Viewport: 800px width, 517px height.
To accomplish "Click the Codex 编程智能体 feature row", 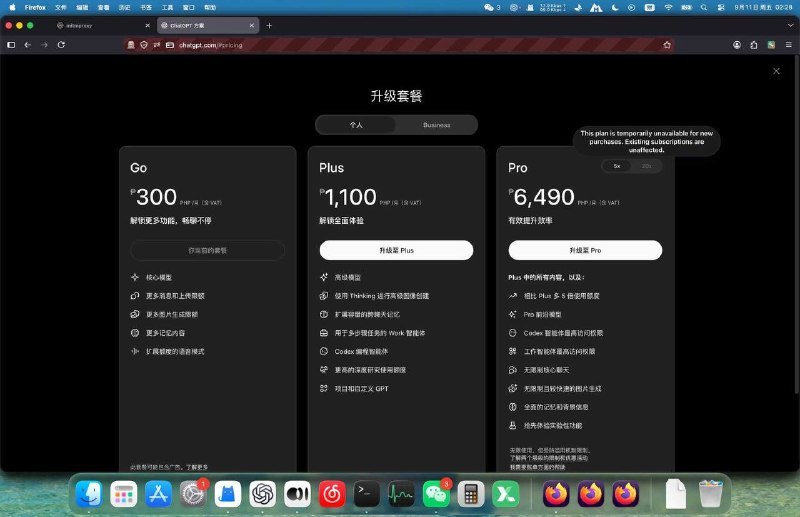I will point(354,352).
